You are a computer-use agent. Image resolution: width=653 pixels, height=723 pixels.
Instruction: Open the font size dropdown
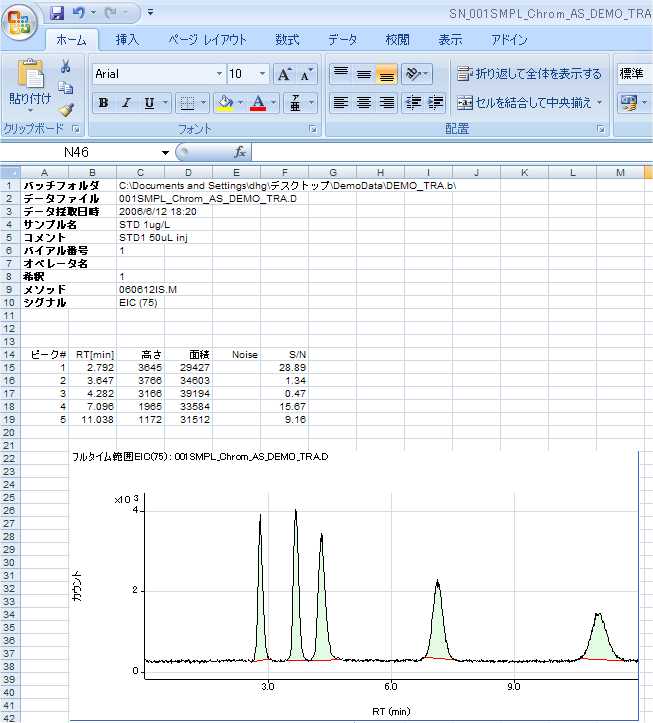[262, 74]
